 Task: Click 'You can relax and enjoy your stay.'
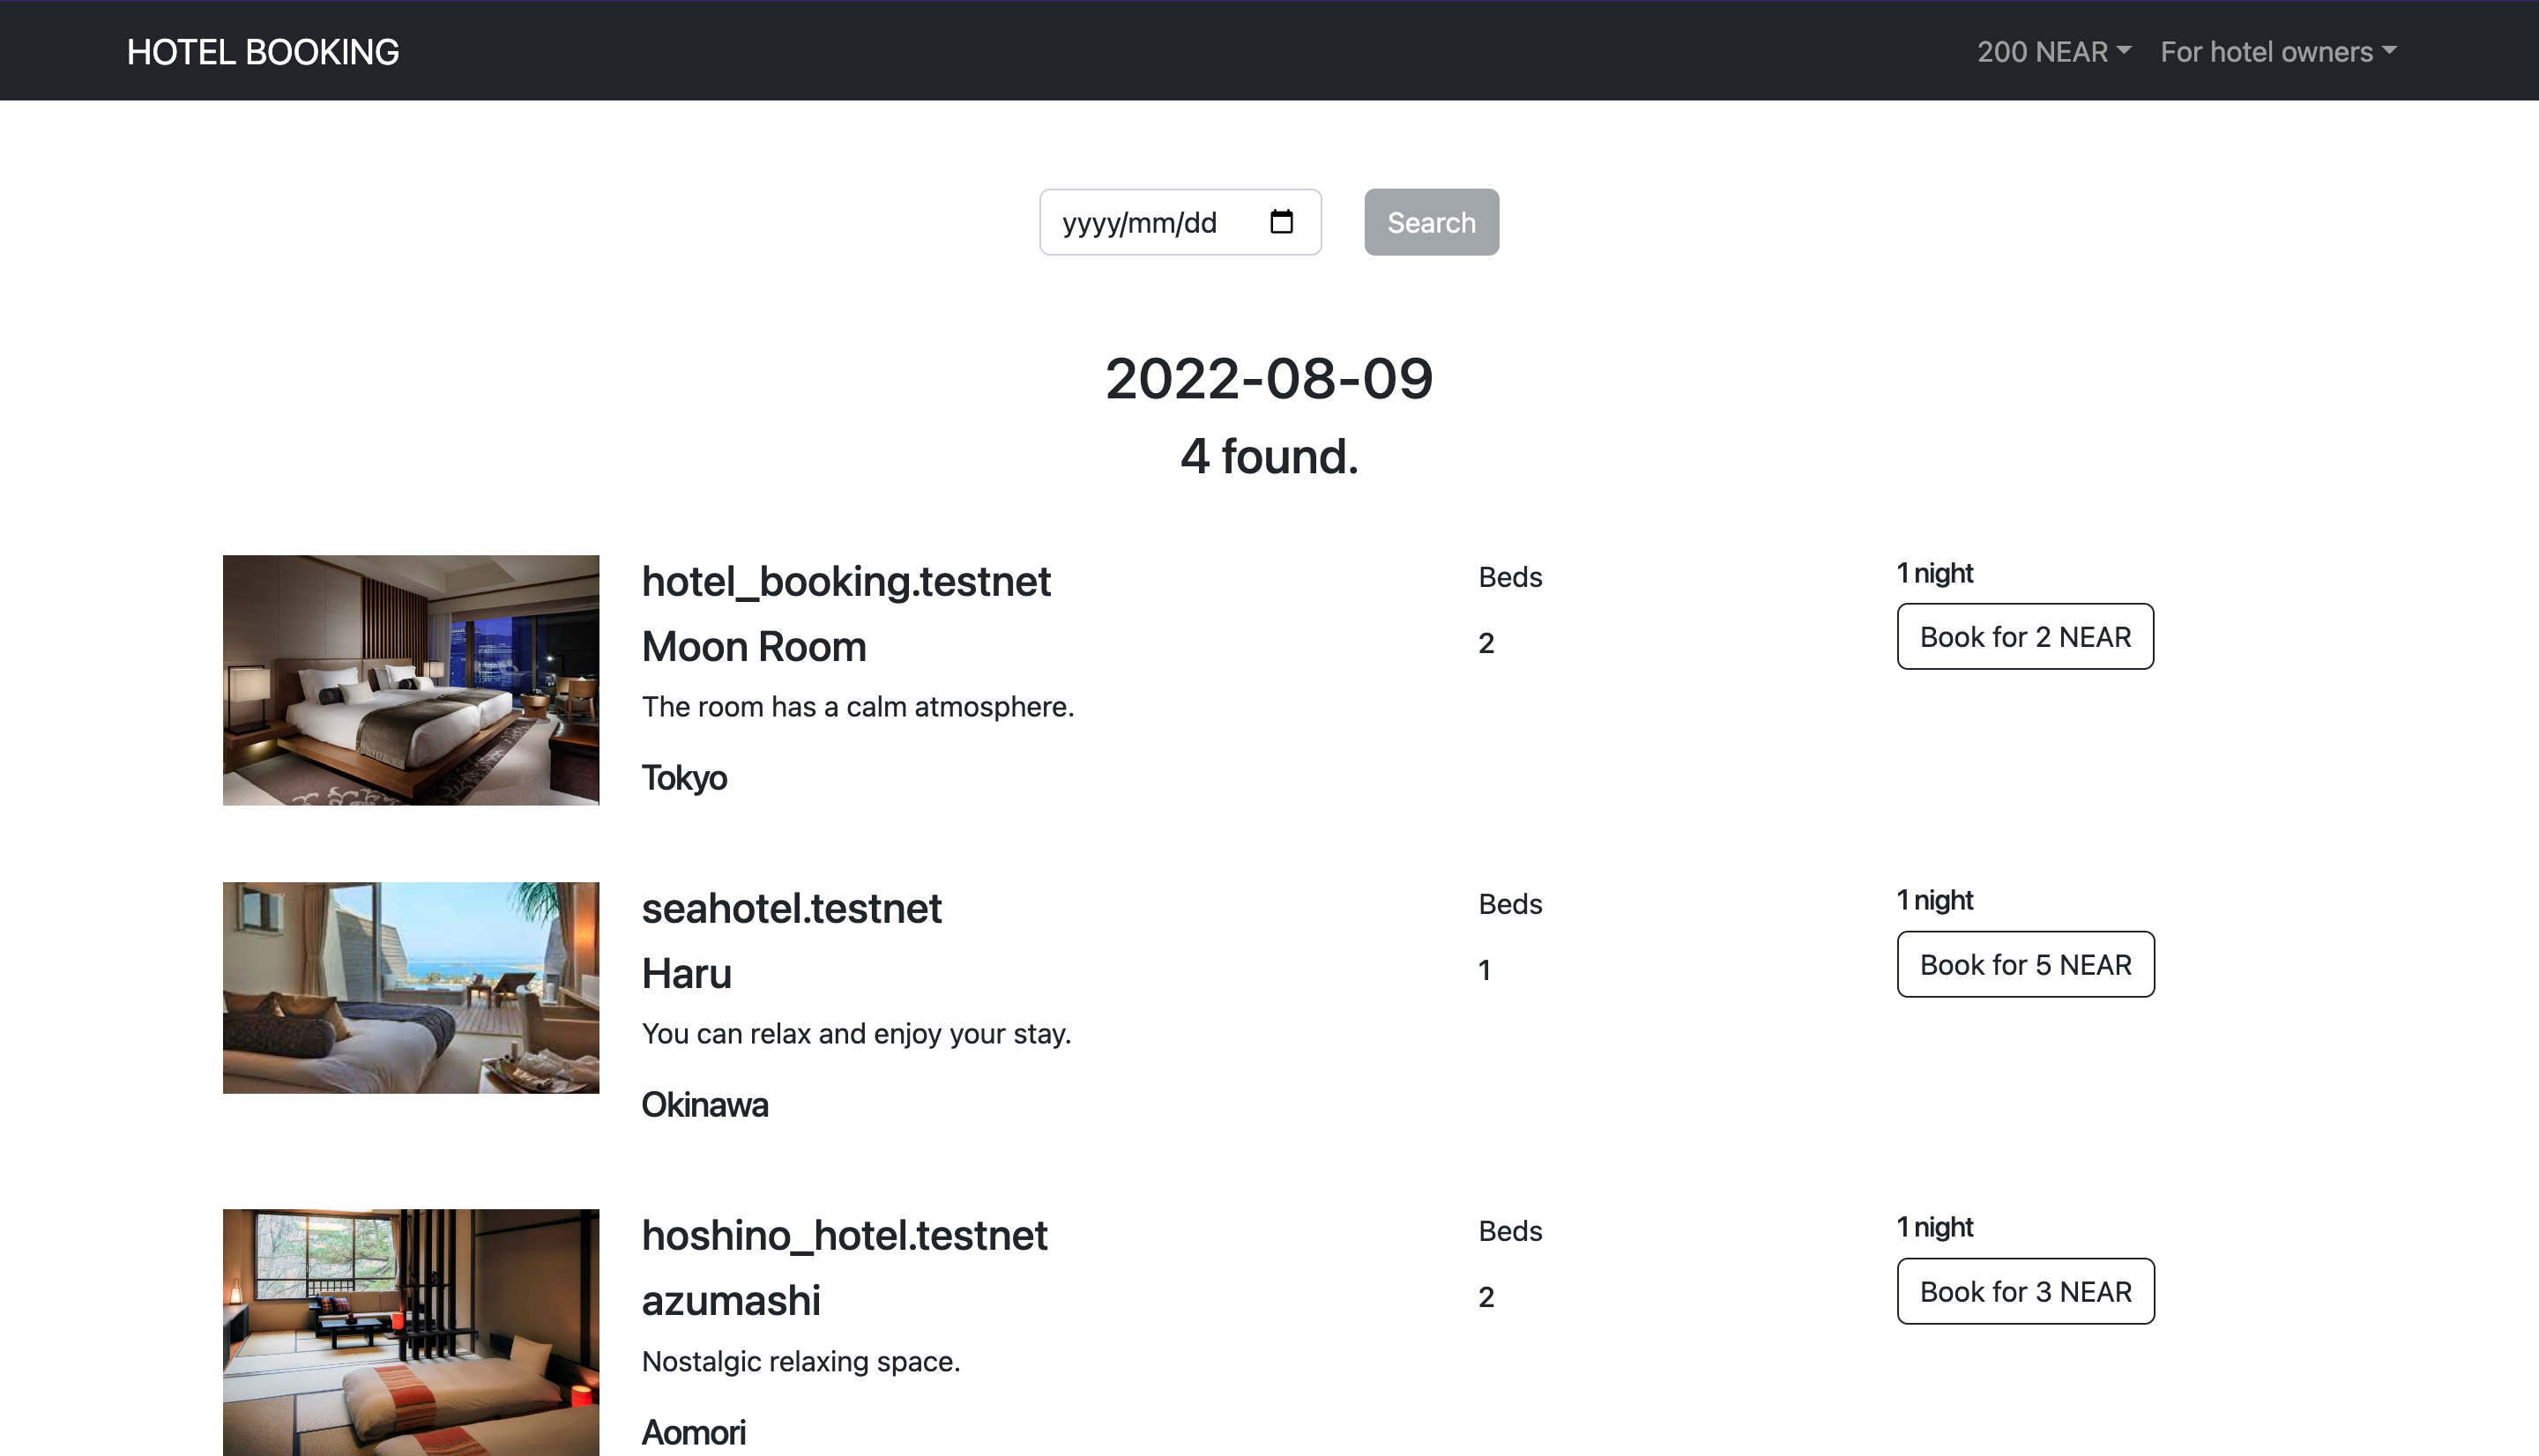[x=856, y=1033]
